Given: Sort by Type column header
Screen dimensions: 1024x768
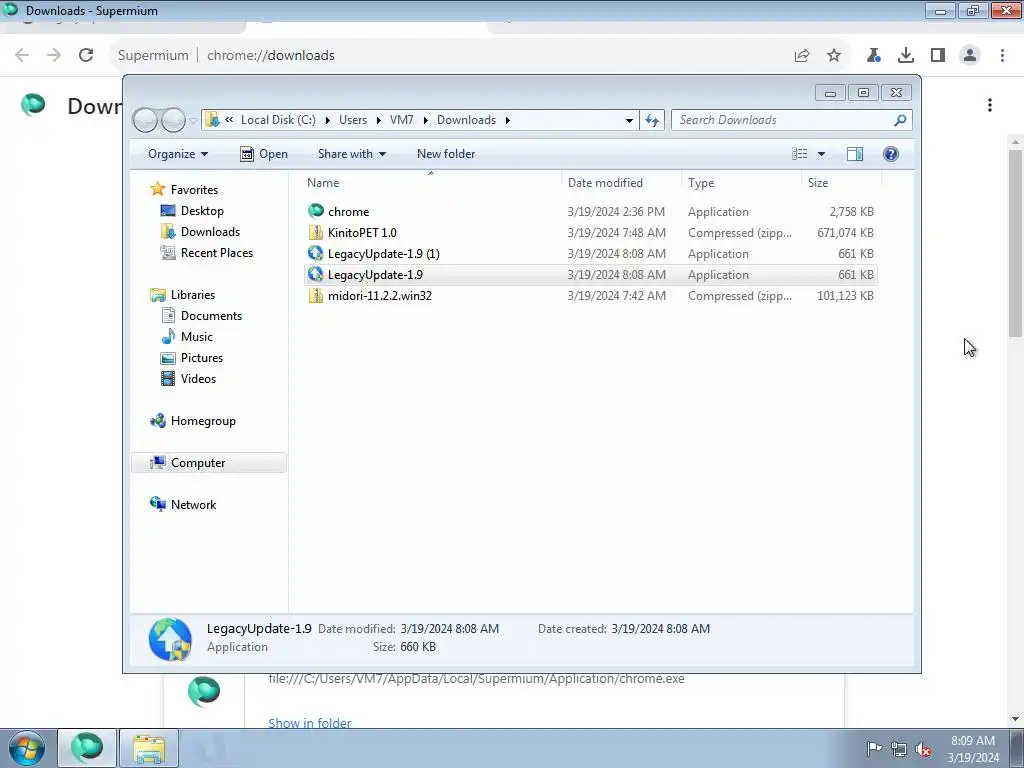Looking at the screenshot, I should 741,183.
